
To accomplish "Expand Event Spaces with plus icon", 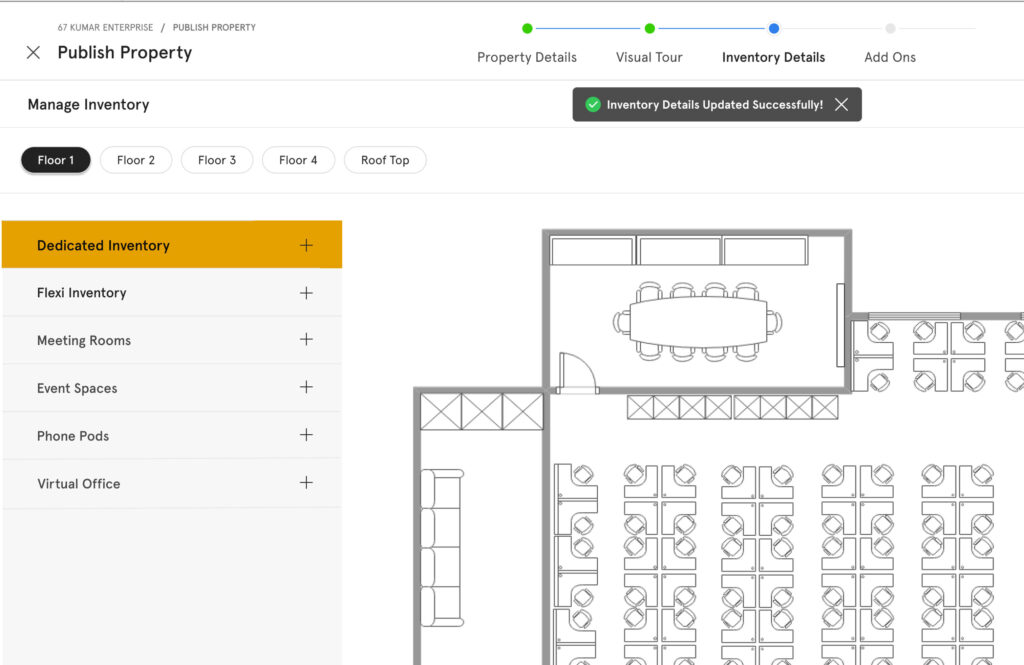I will [306, 388].
